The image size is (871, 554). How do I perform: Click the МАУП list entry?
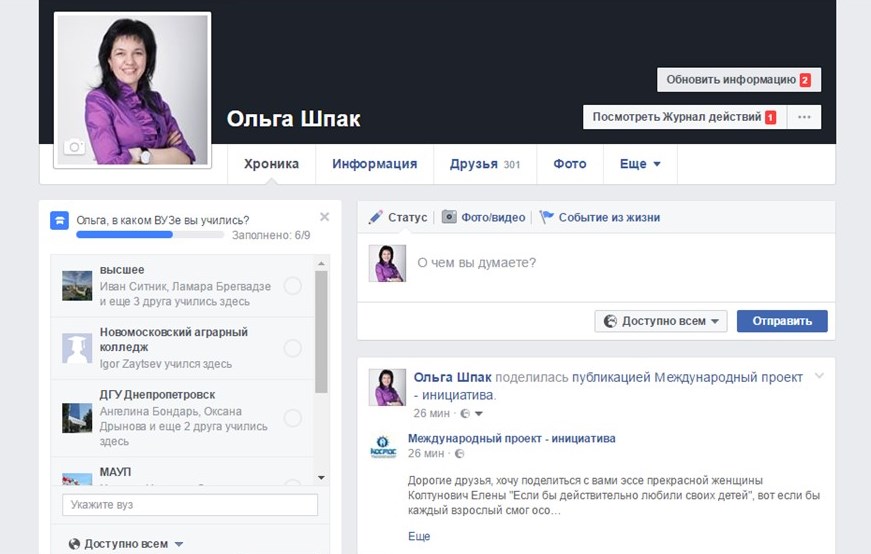click(x=182, y=472)
